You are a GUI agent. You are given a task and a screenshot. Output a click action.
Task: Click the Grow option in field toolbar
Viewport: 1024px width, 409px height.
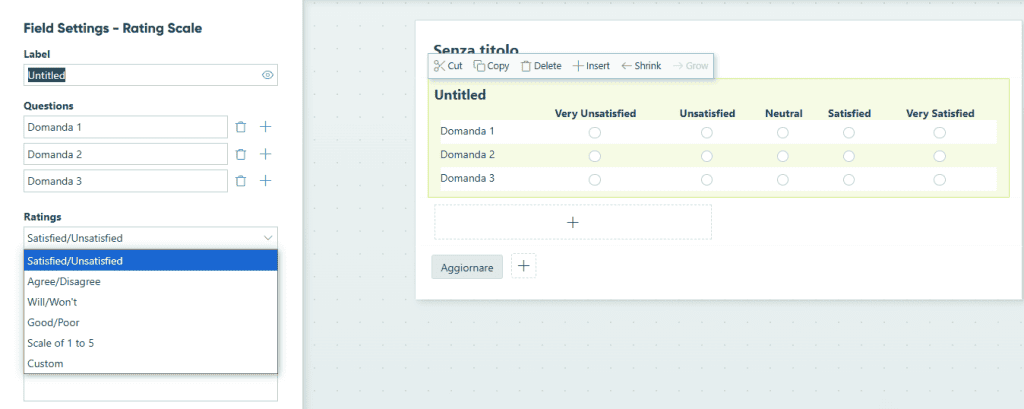690,66
